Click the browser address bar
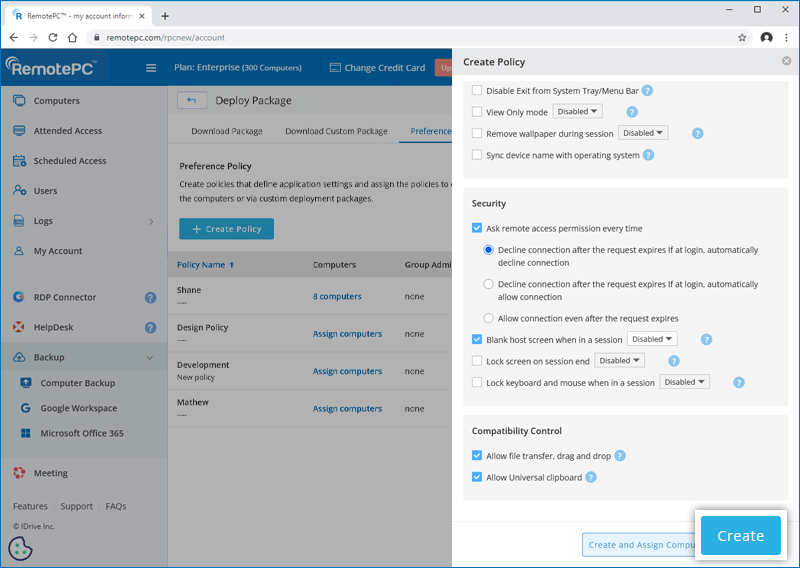Screen dimensions: 800x569 (400, 37)
